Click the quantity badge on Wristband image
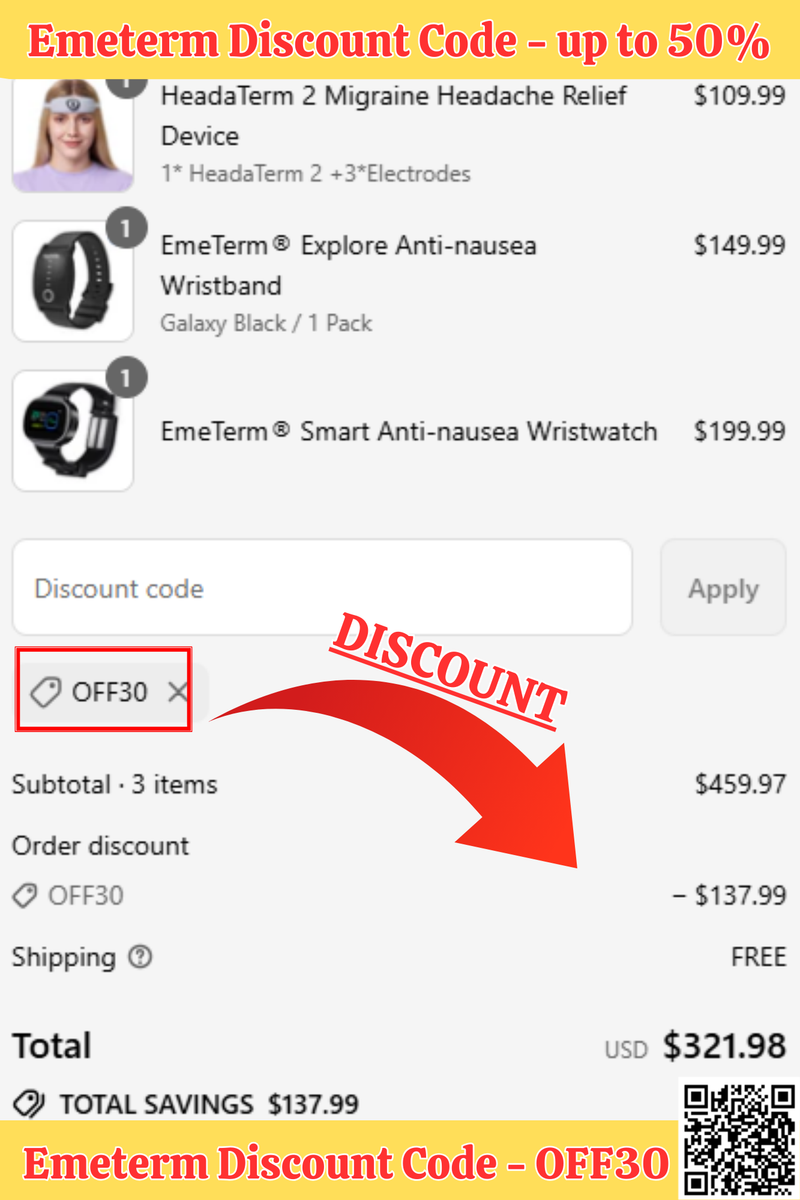Screen dimensions: 800x1200 click(x=125, y=230)
